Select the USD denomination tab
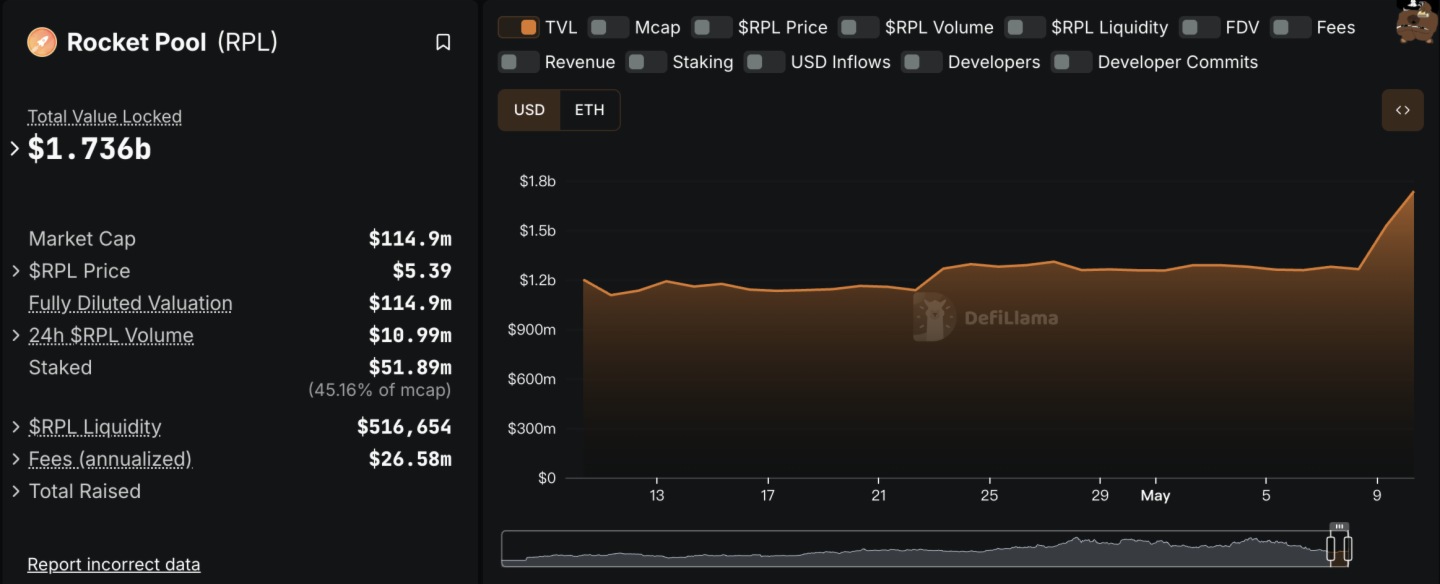Screen dimensions: 1440x584 point(529,110)
